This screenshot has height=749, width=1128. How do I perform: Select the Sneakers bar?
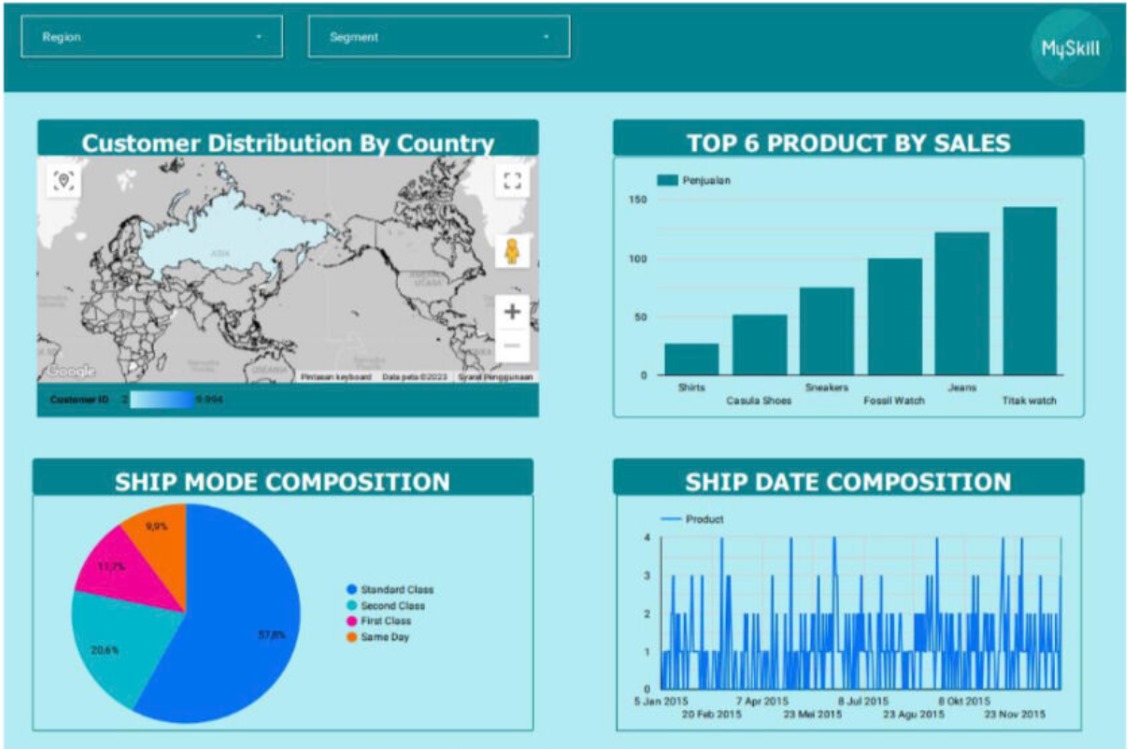tap(827, 331)
